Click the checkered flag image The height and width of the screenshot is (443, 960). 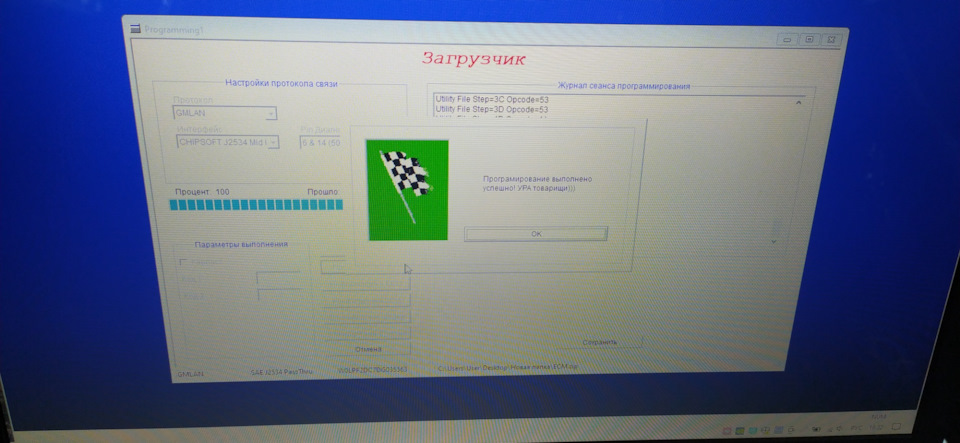(407, 190)
